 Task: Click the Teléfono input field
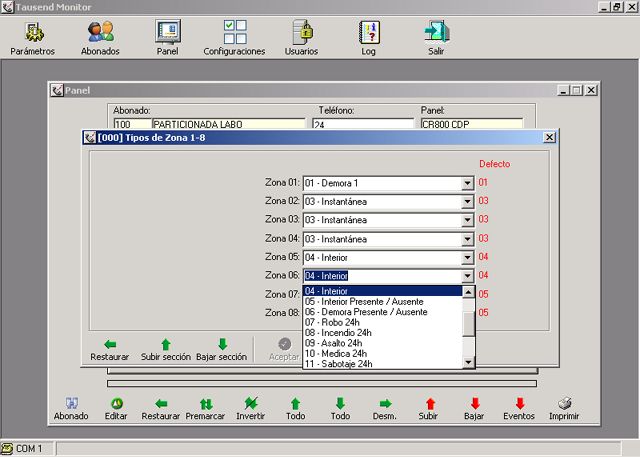pos(363,124)
